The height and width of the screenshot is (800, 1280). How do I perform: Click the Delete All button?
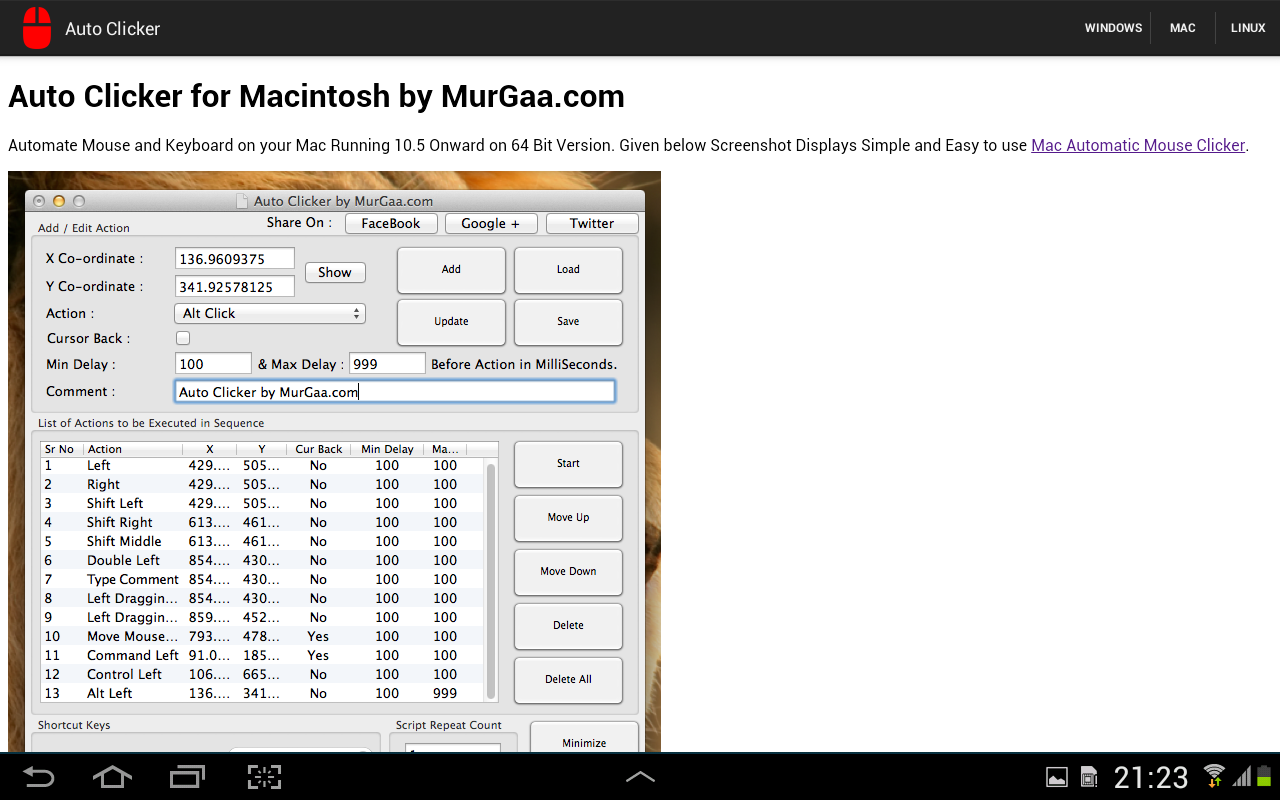tap(568, 680)
